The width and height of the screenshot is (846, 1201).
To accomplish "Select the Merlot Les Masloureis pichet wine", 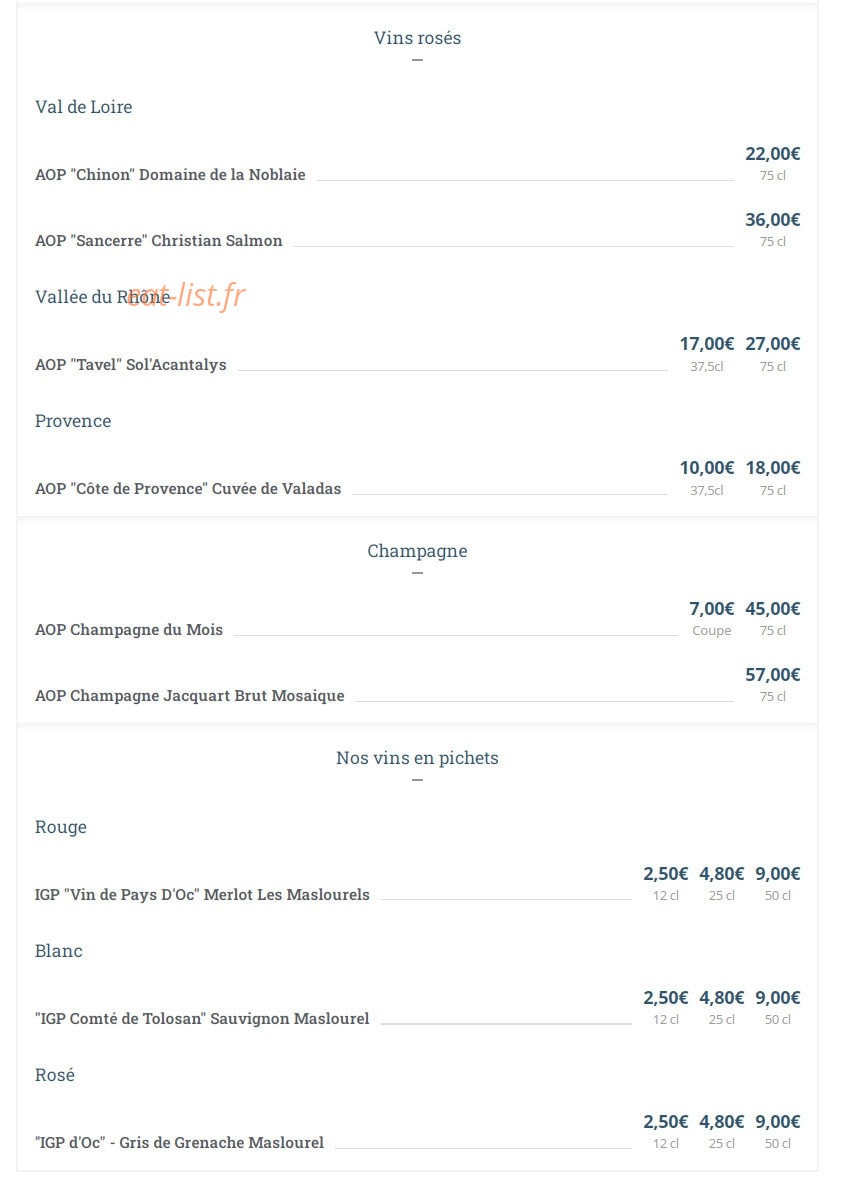I will [202, 895].
